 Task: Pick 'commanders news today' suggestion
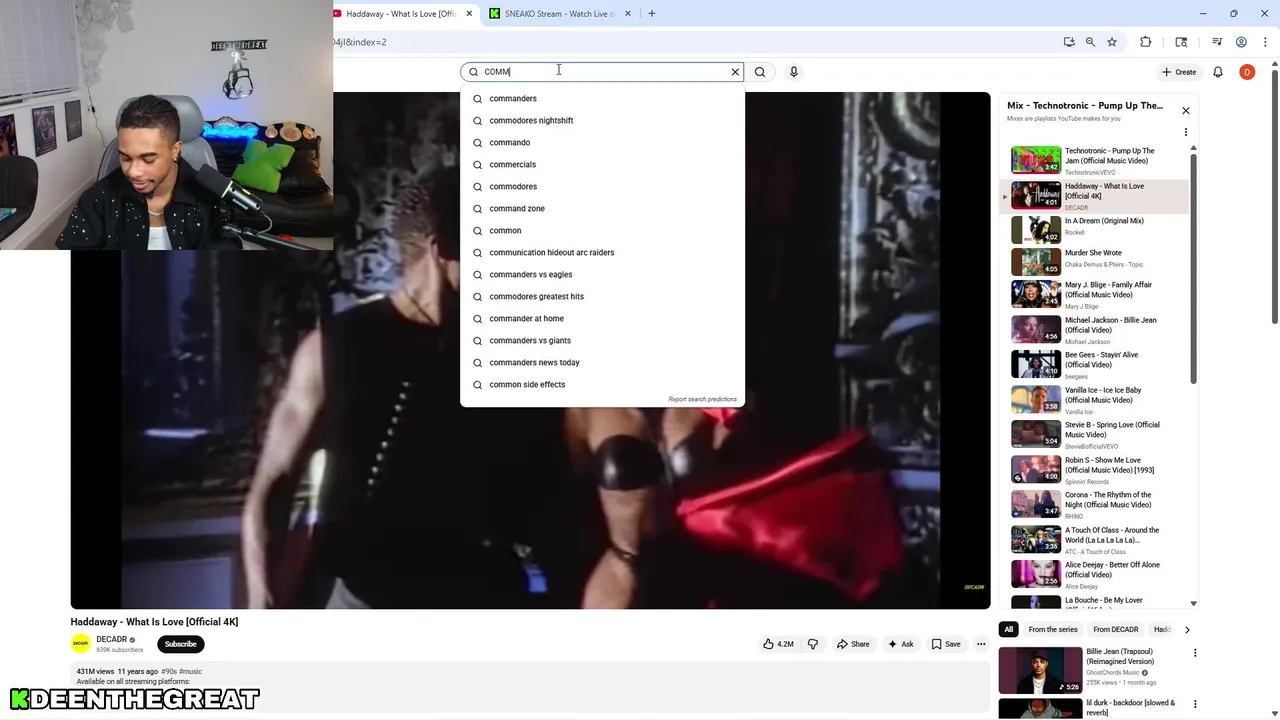click(602, 363)
